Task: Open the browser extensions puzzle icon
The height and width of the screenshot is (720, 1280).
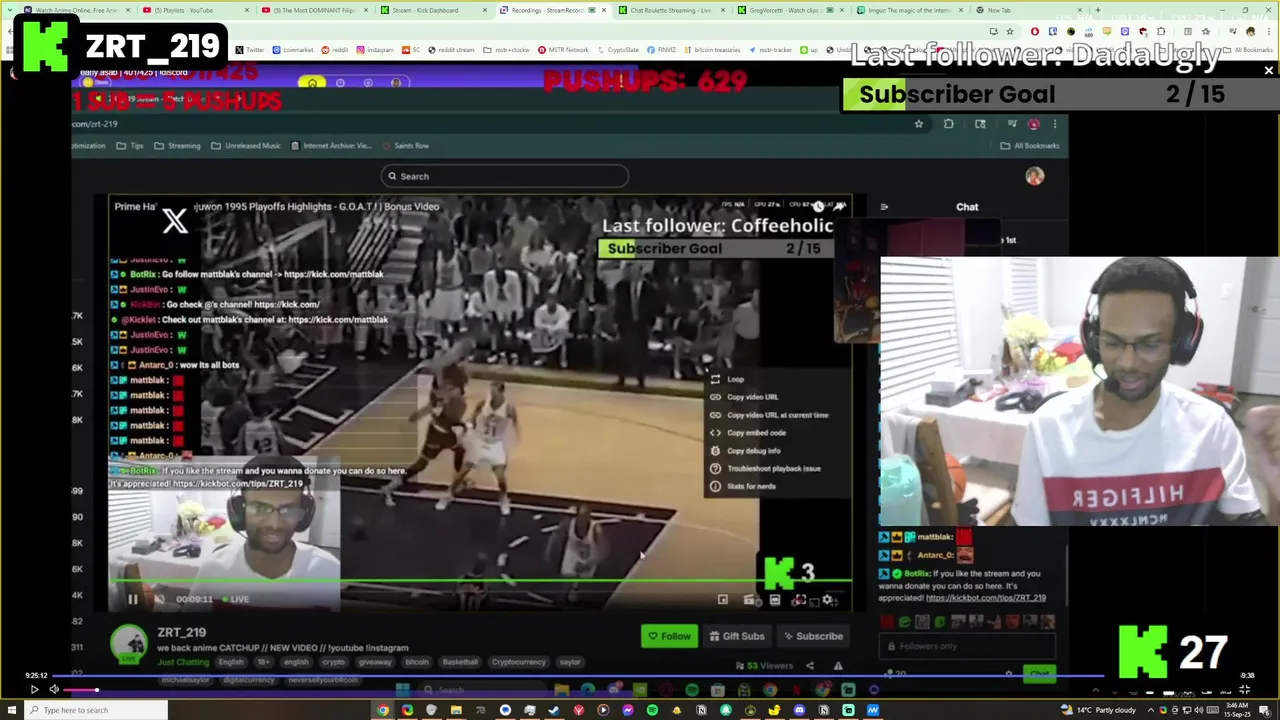Action: coord(949,124)
